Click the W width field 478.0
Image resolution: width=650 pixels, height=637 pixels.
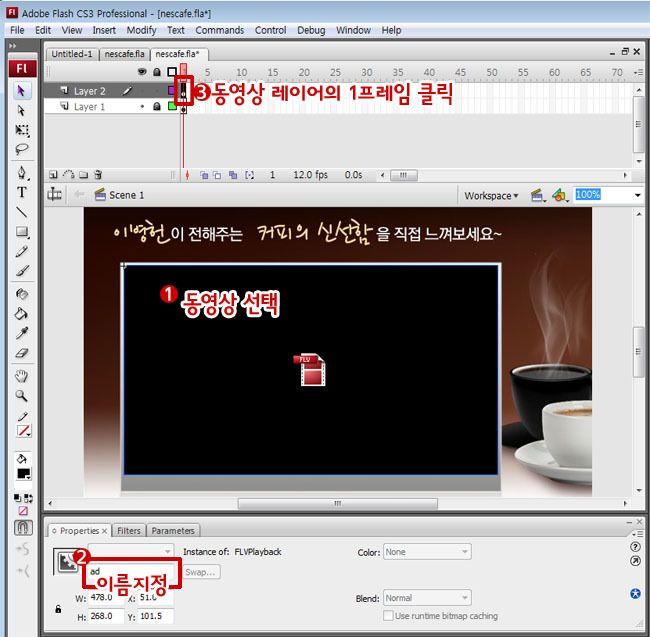pyautogui.click(x=106, y=597)
